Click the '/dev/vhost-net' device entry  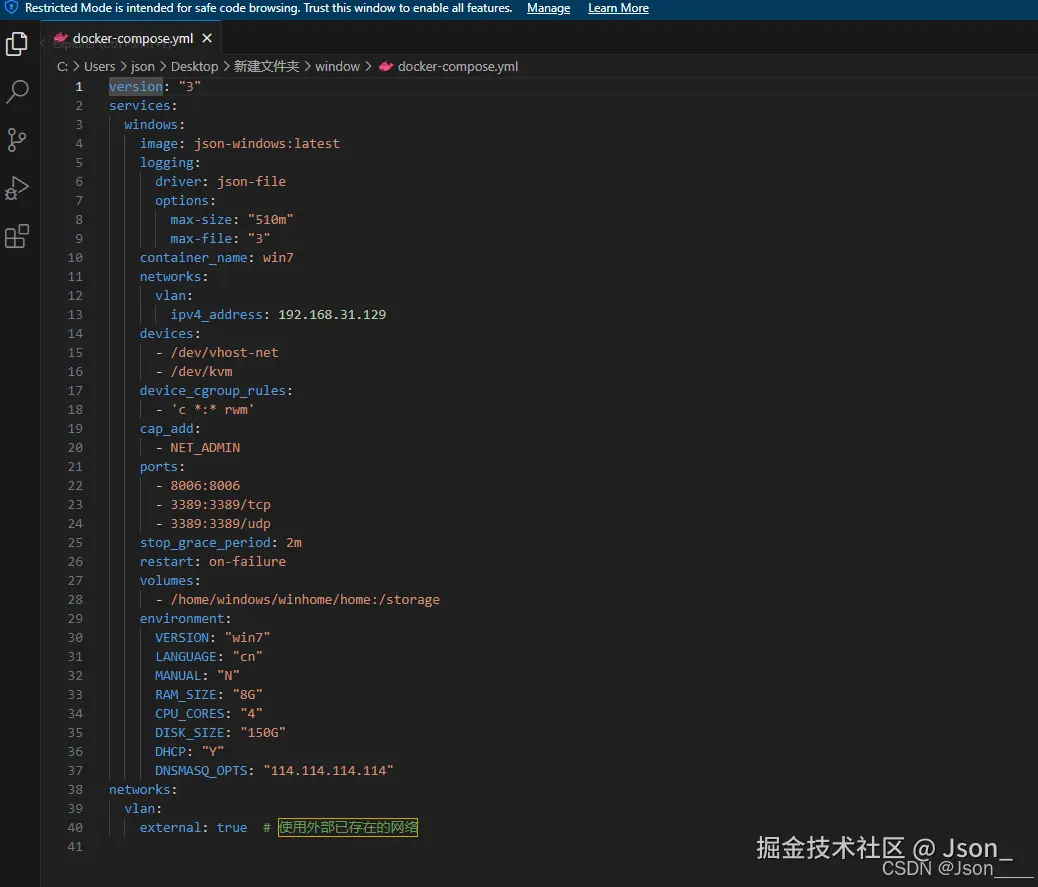tap(224, 353)
